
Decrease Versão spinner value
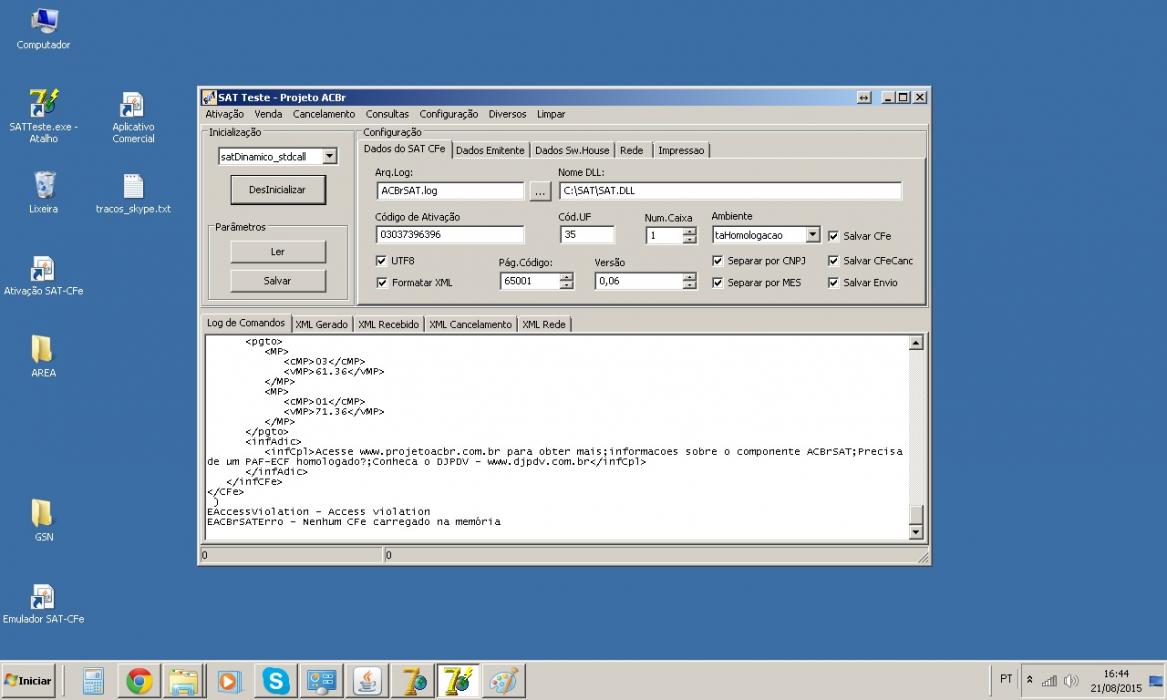pos(690,285)
